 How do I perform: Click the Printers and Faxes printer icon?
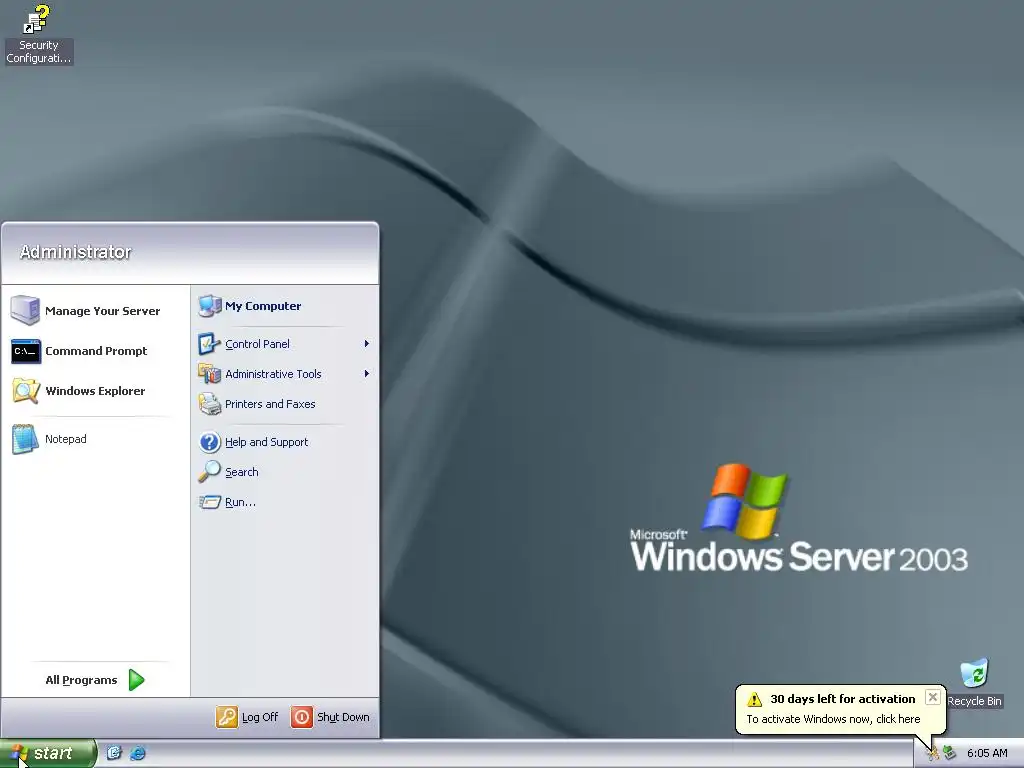(210, 404)
